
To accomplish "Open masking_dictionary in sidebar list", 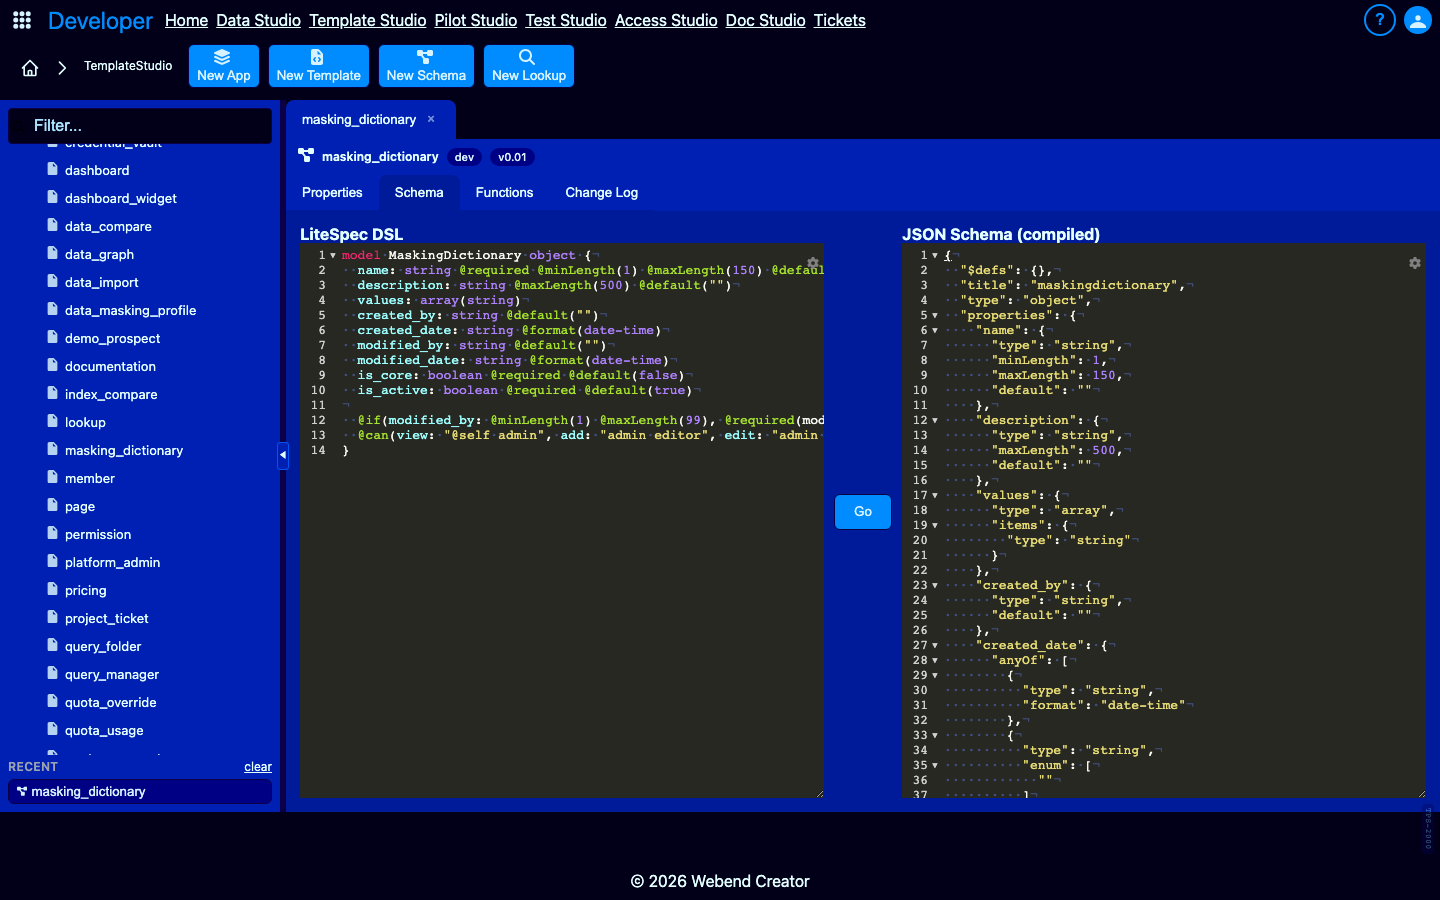I will coord(124,450).
